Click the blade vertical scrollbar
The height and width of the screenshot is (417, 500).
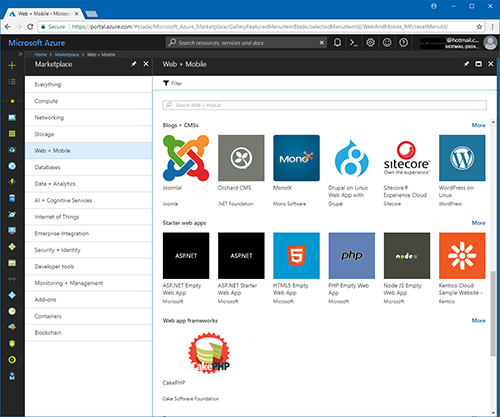pos(493,313)
